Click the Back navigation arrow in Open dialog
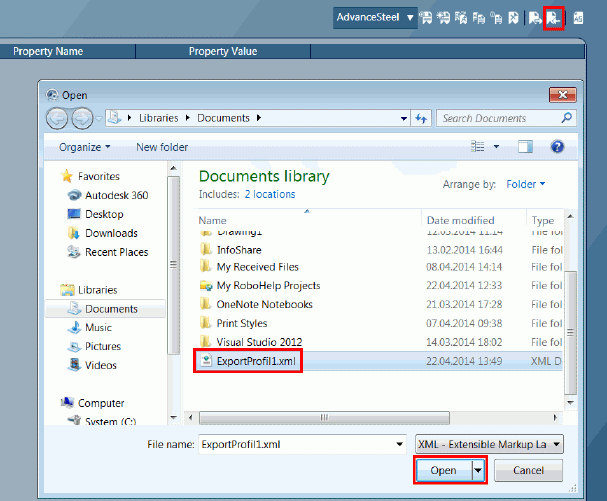Image resolution: width=607 pixels, height=501 pixels. (57, 118)
